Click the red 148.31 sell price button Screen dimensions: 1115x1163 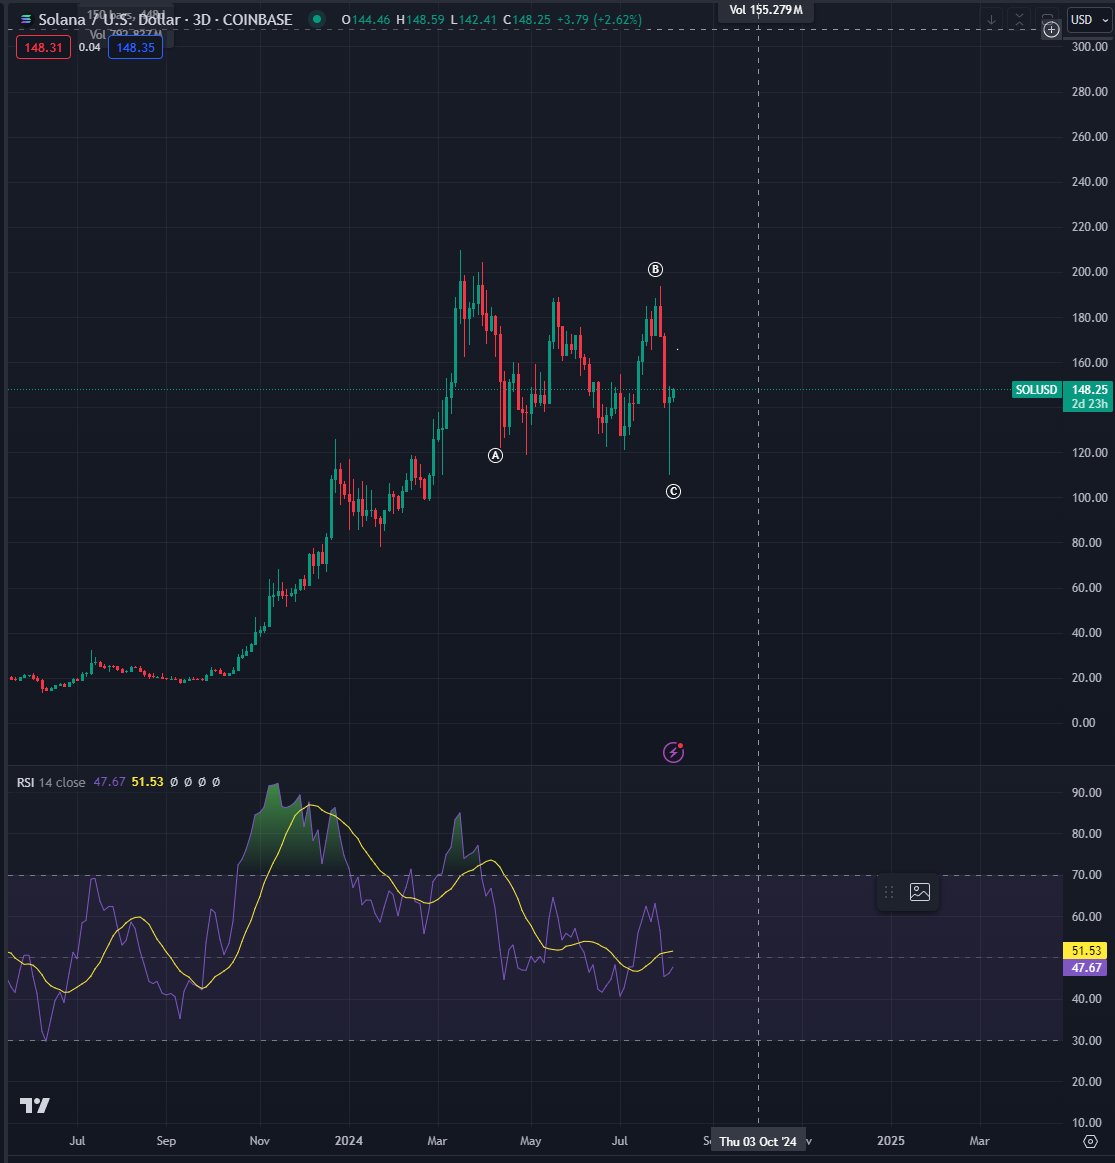point(44,47)
